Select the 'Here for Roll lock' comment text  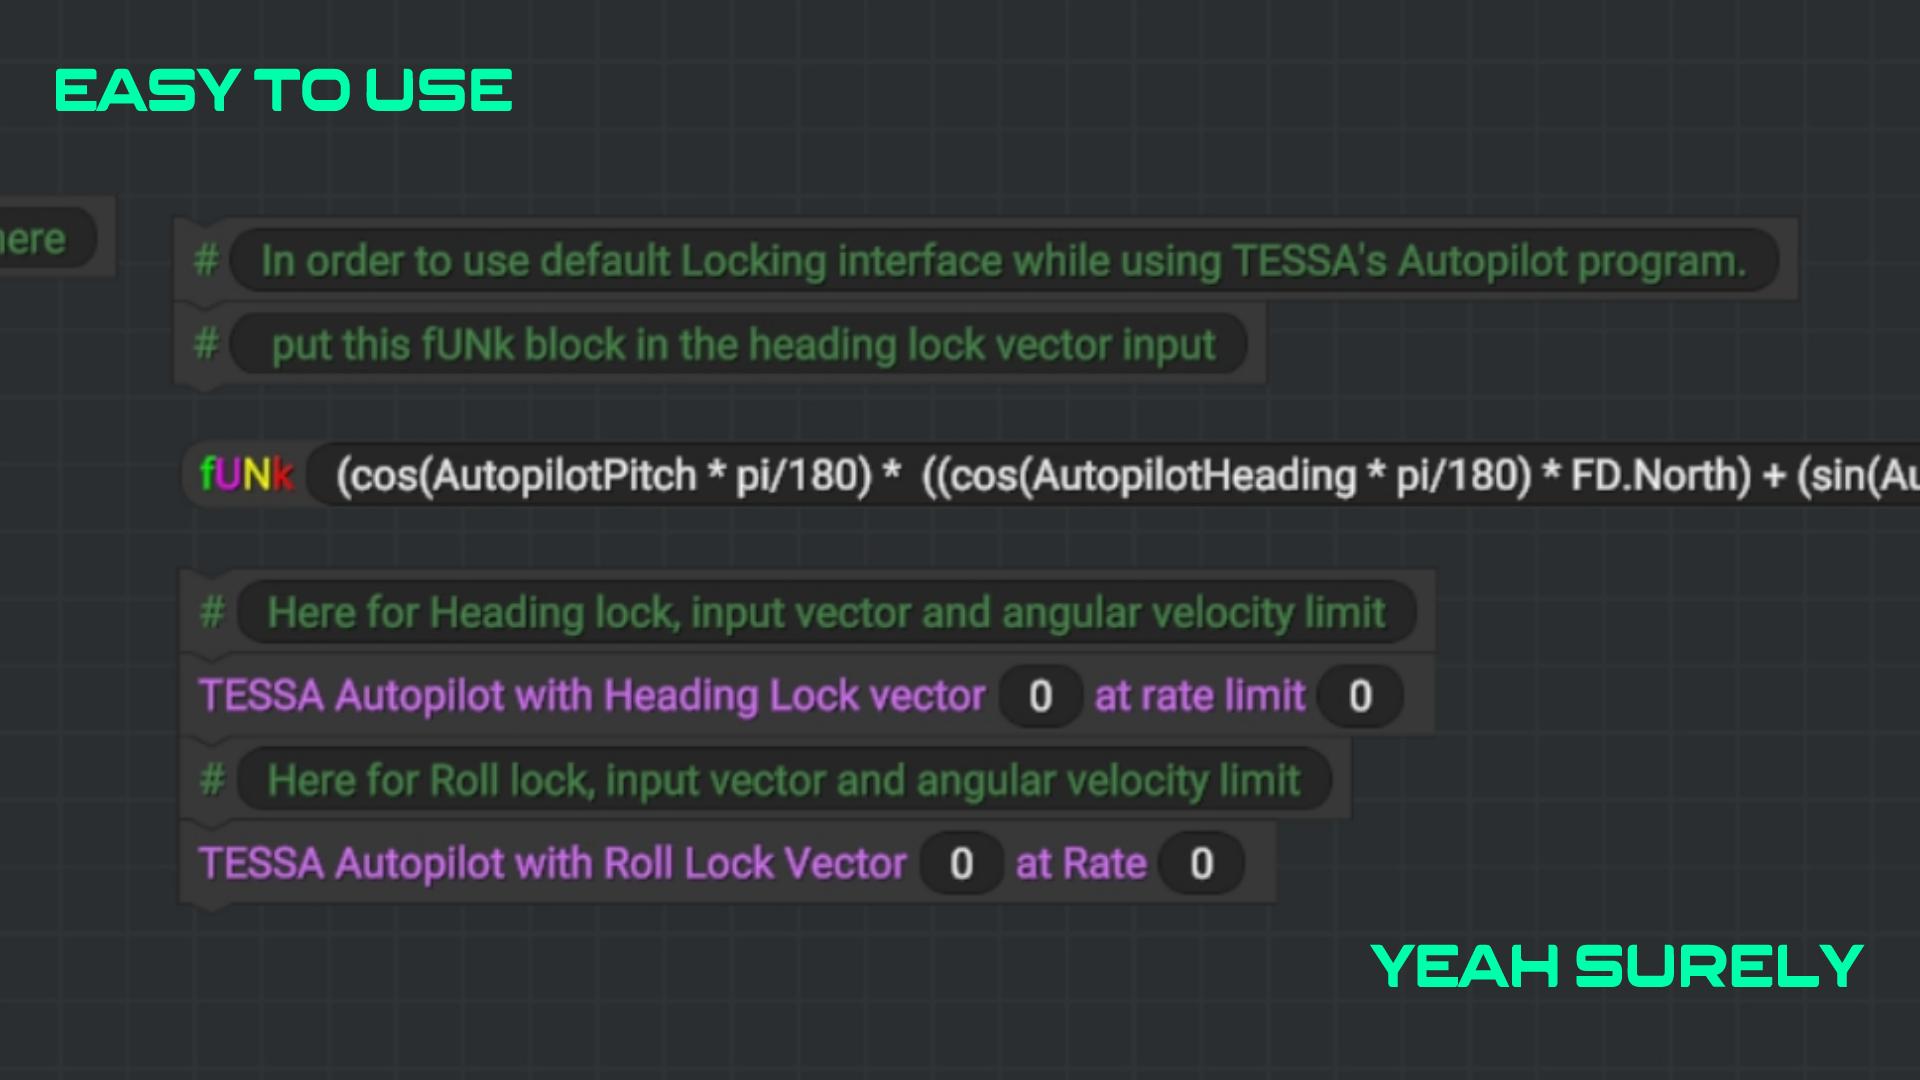pyautogui.click(x=784, y=780)
